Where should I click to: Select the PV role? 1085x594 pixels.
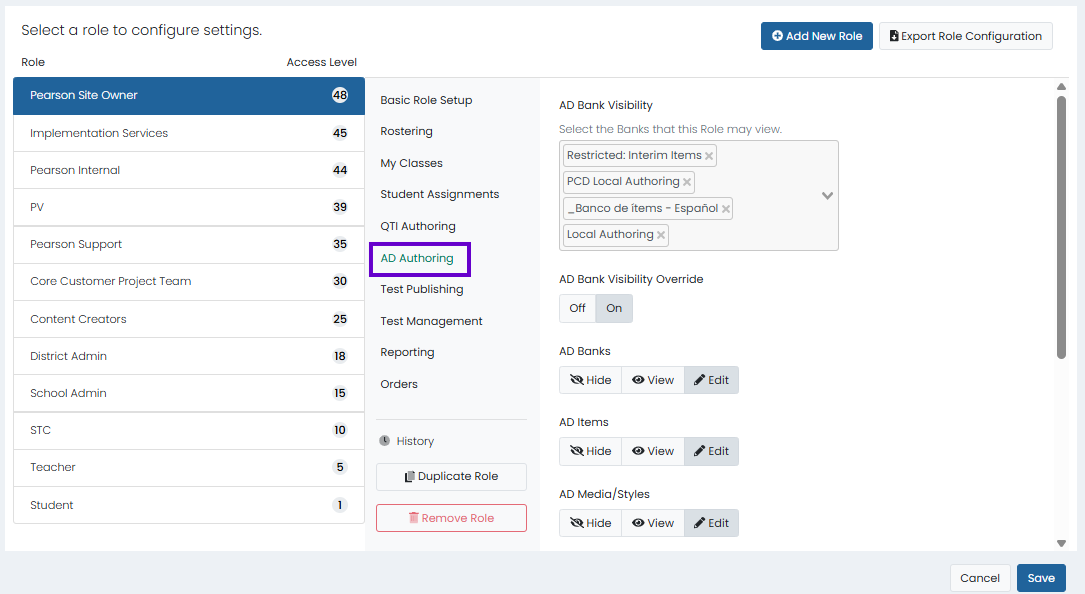pyautogui.click(x=189, y=207)
